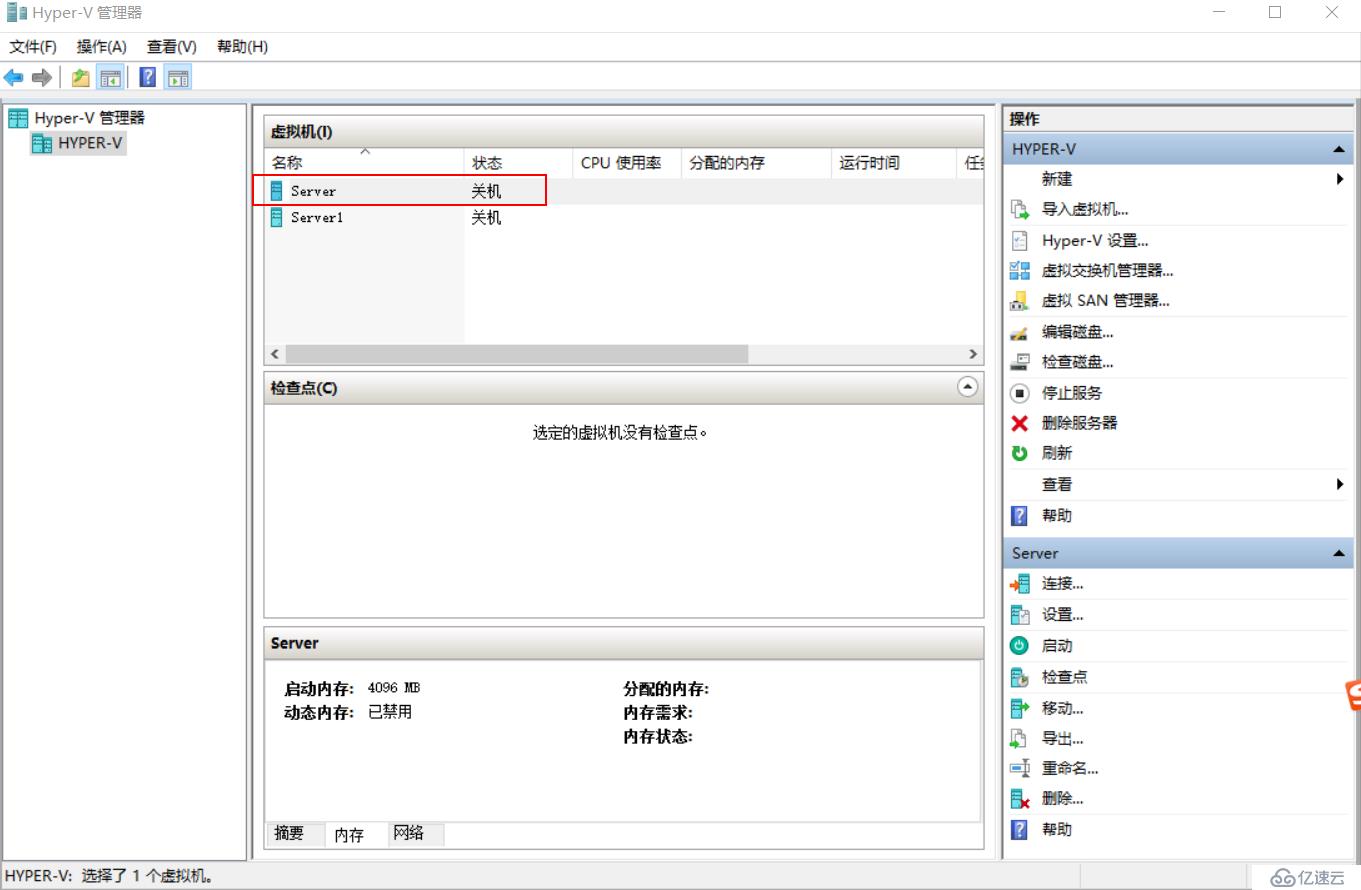Viewport: 1361px width, 890px height.
Task: Sort by the 分配的内存 column header
Action: [756, 163]
